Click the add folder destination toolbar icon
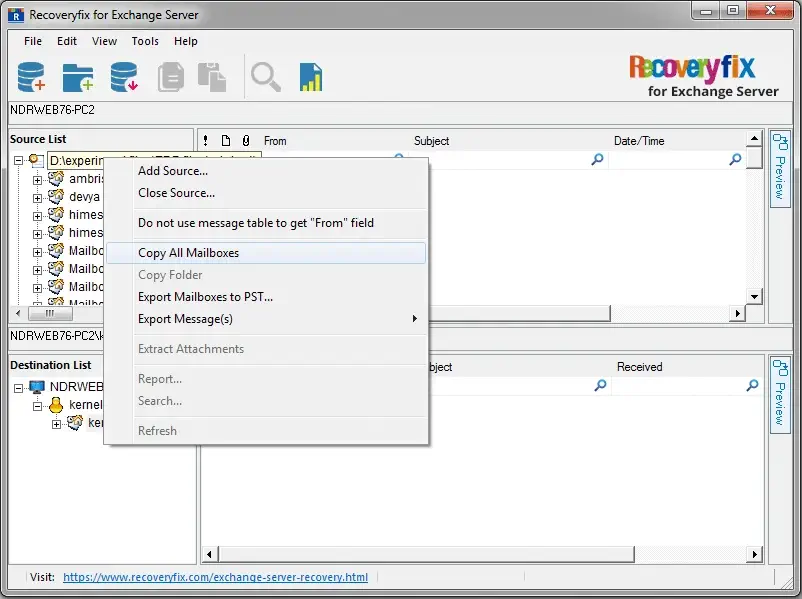This screenshot has height=599, width=802. 78,77
